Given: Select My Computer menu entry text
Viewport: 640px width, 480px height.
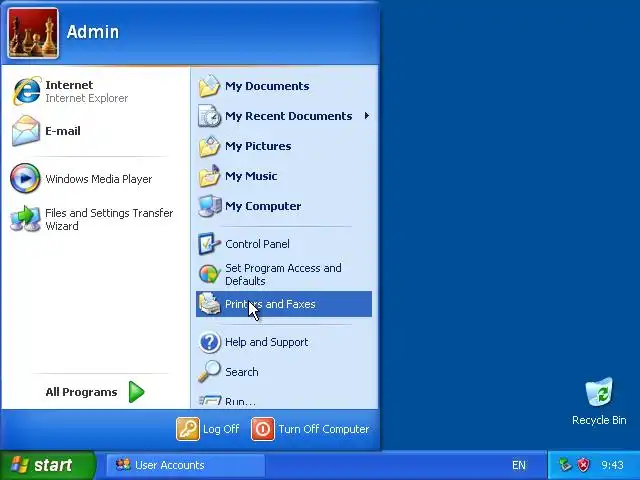Looking at the screenshot, I should (x=263, y=206).
